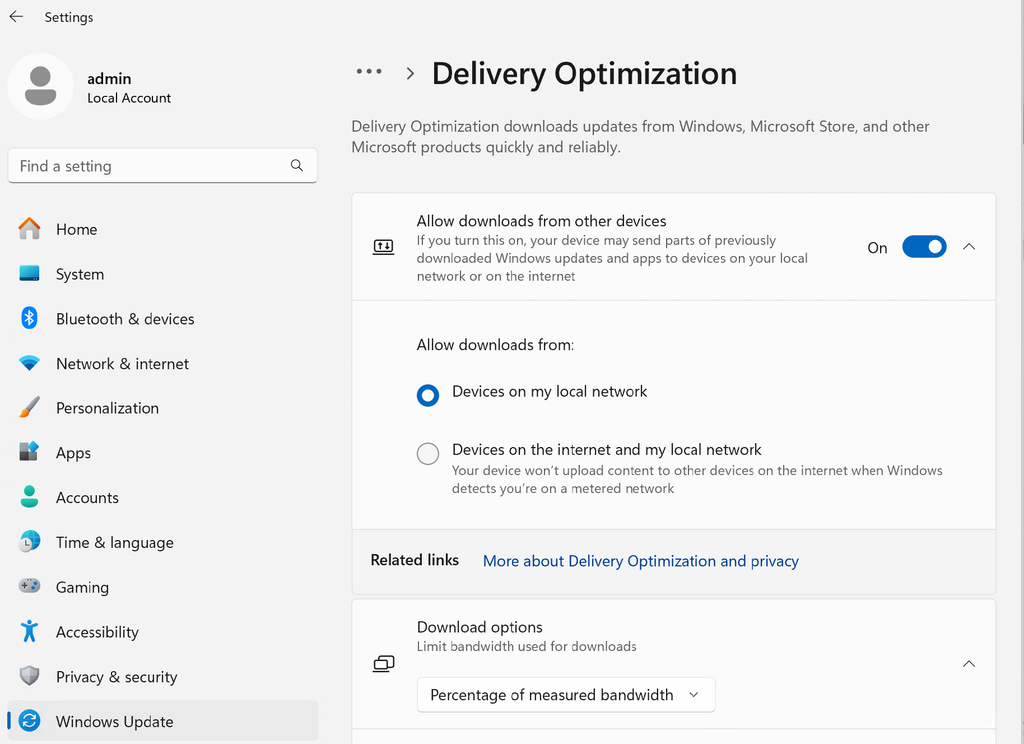Screen dimensions: 1024x744
Task: Click the Accounts person icon
Action: coord(29,497)
